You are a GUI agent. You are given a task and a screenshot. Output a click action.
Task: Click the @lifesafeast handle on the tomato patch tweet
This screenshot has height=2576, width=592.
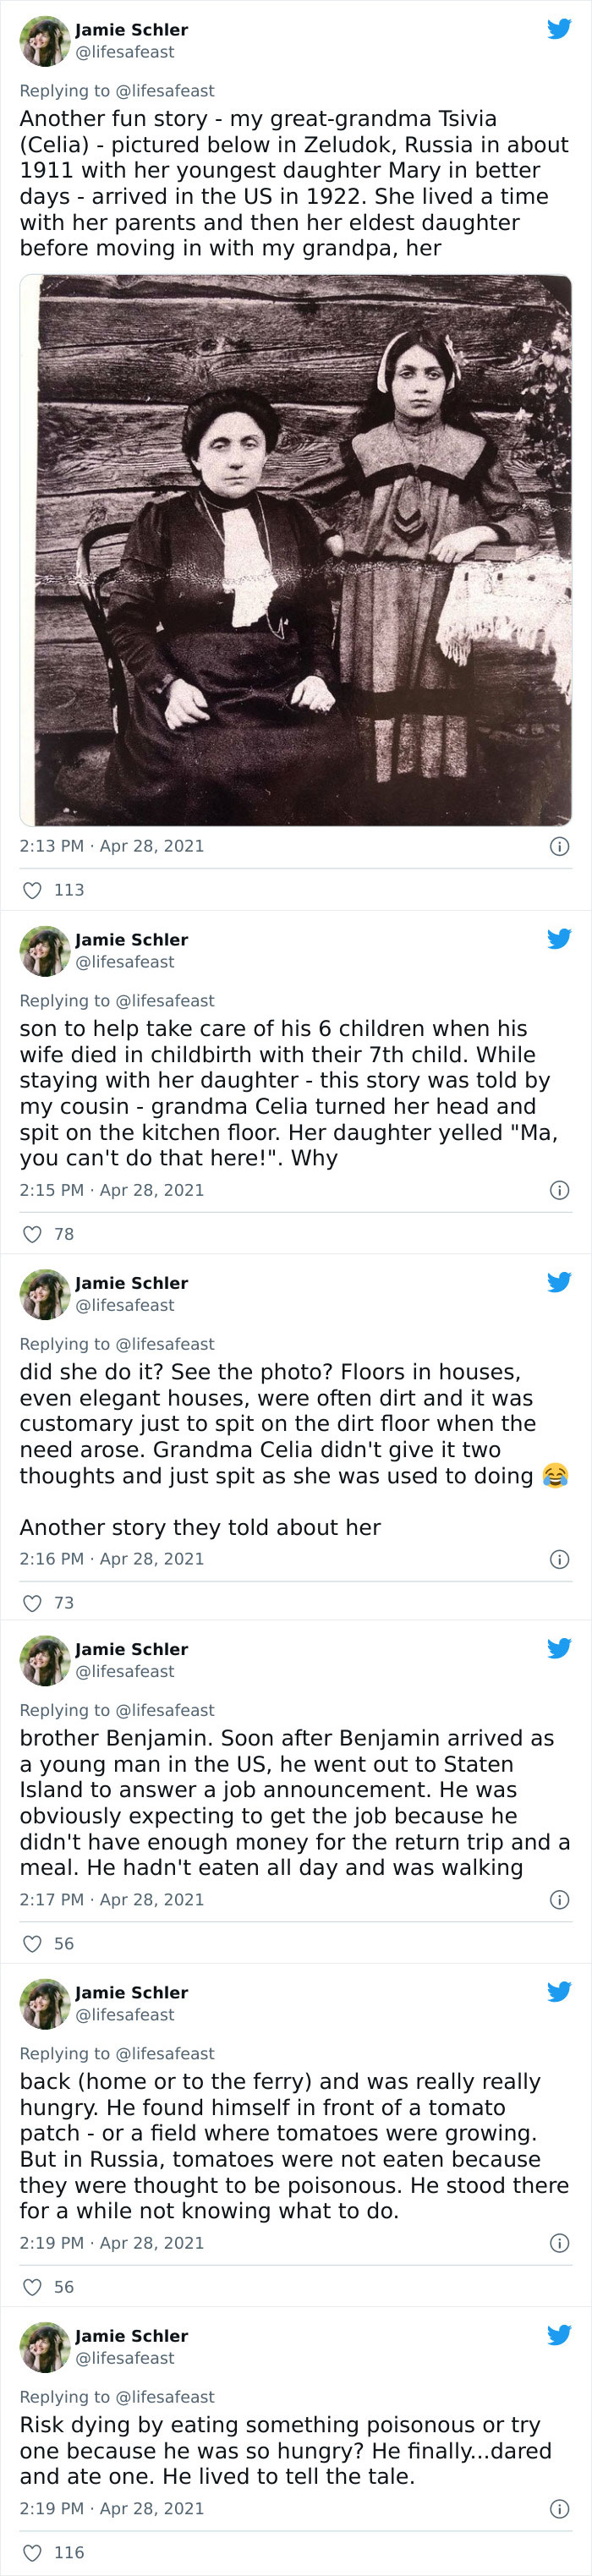point(124,2015)
